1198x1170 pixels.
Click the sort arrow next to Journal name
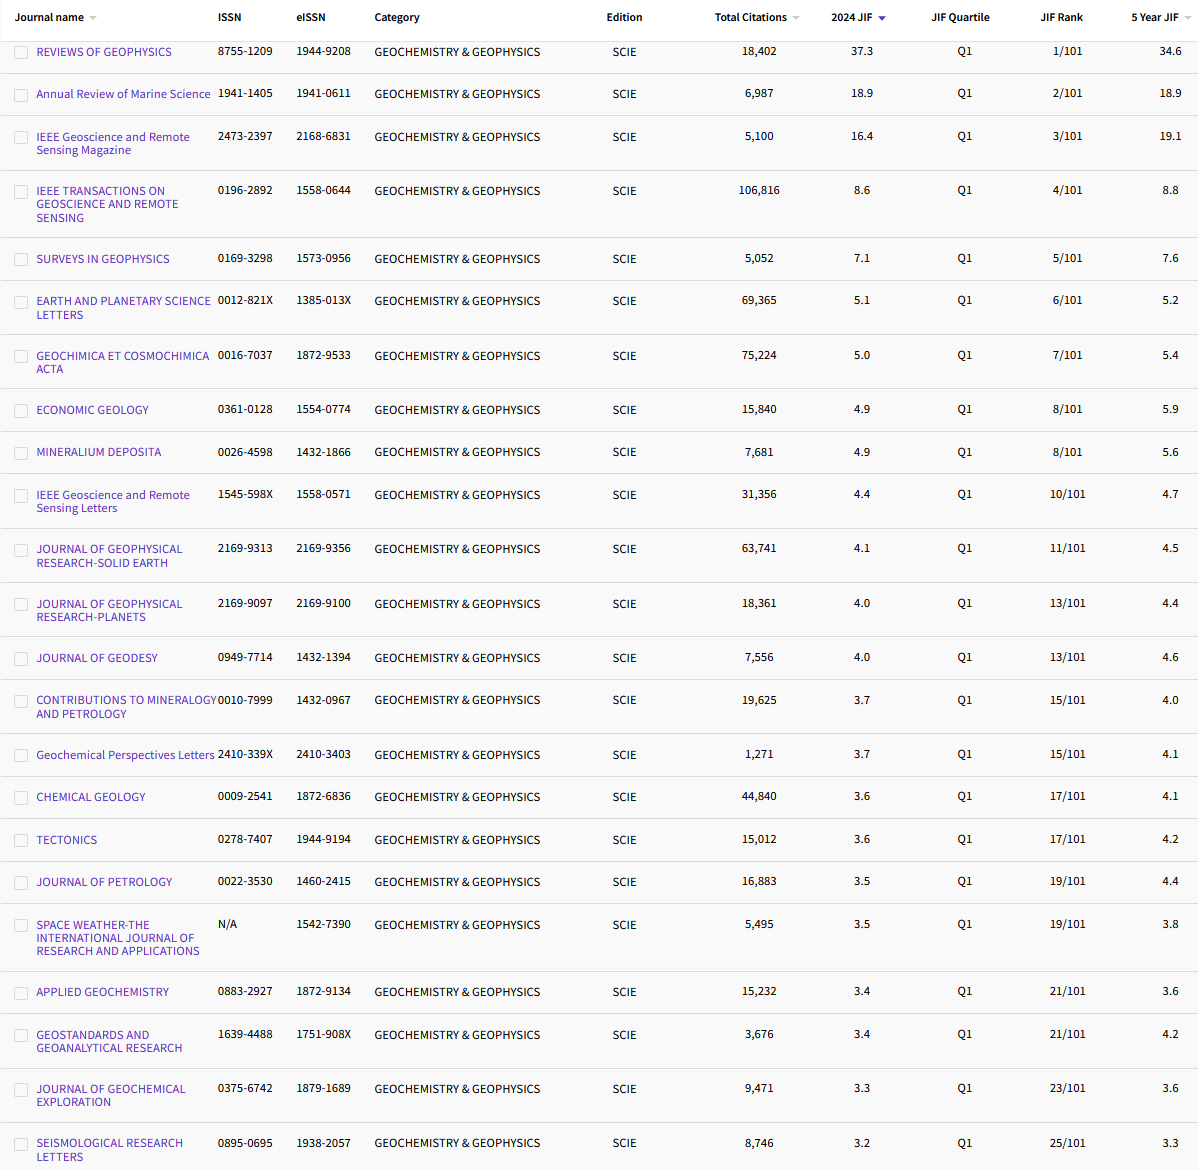92,17
